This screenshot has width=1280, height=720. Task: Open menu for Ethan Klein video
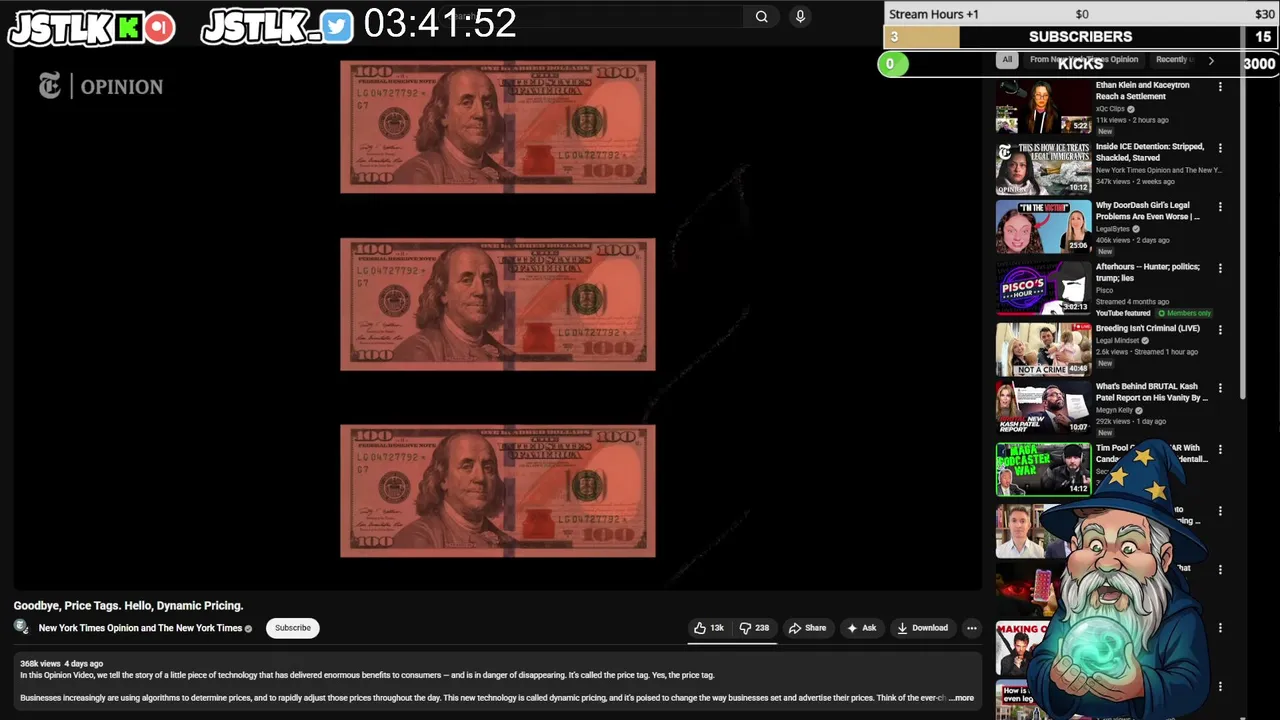pyautogui.click(x=1220, y=87)
